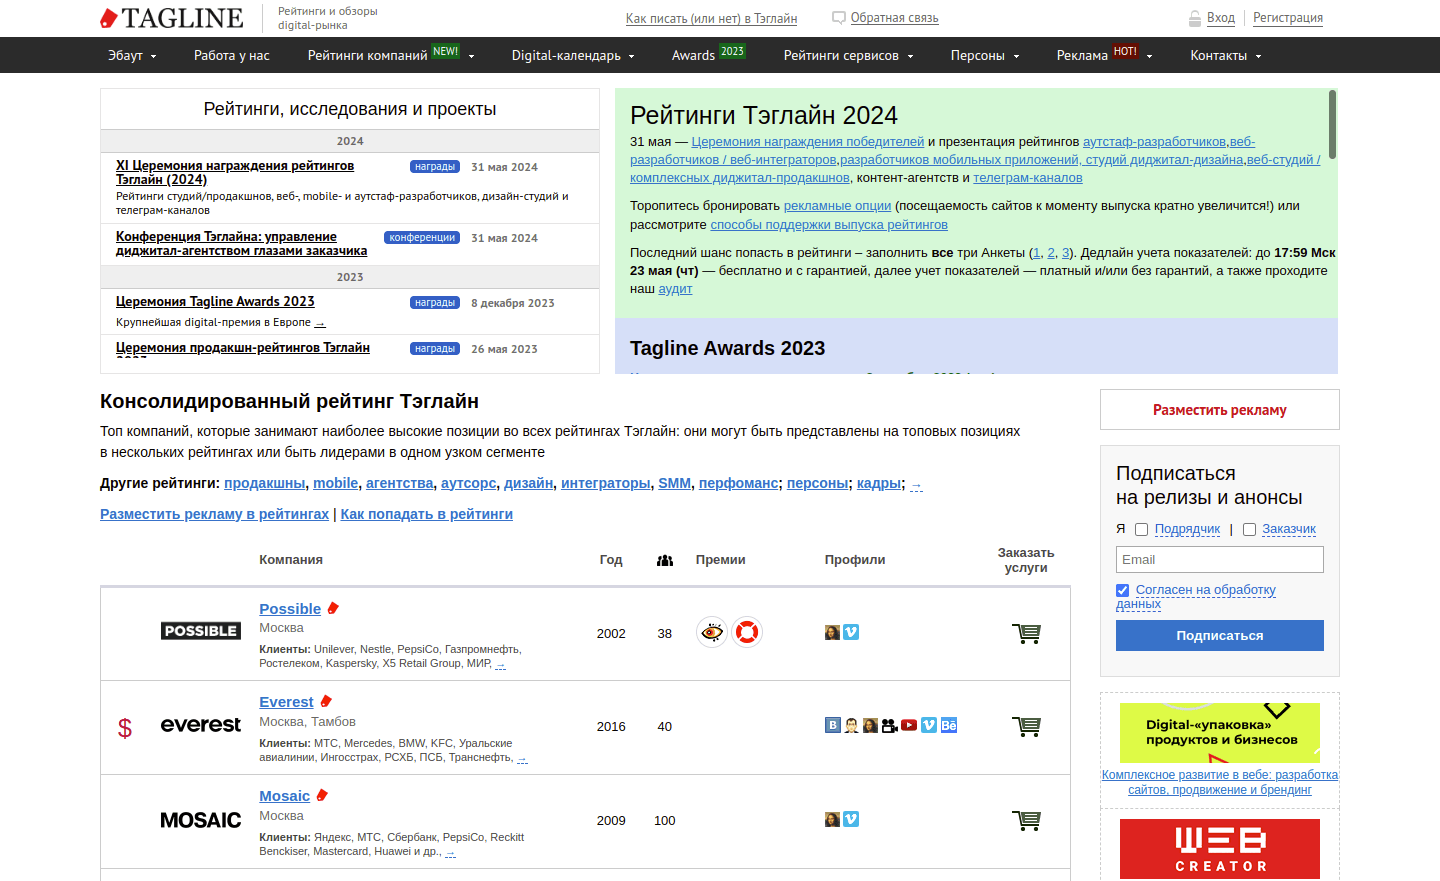Open the Behance profile icon for Everest

coord(949,725)
